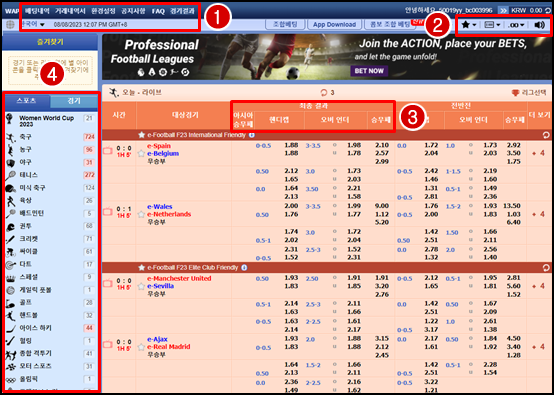Select the badminton (배드민턴) racket icon

coord(11,213)
